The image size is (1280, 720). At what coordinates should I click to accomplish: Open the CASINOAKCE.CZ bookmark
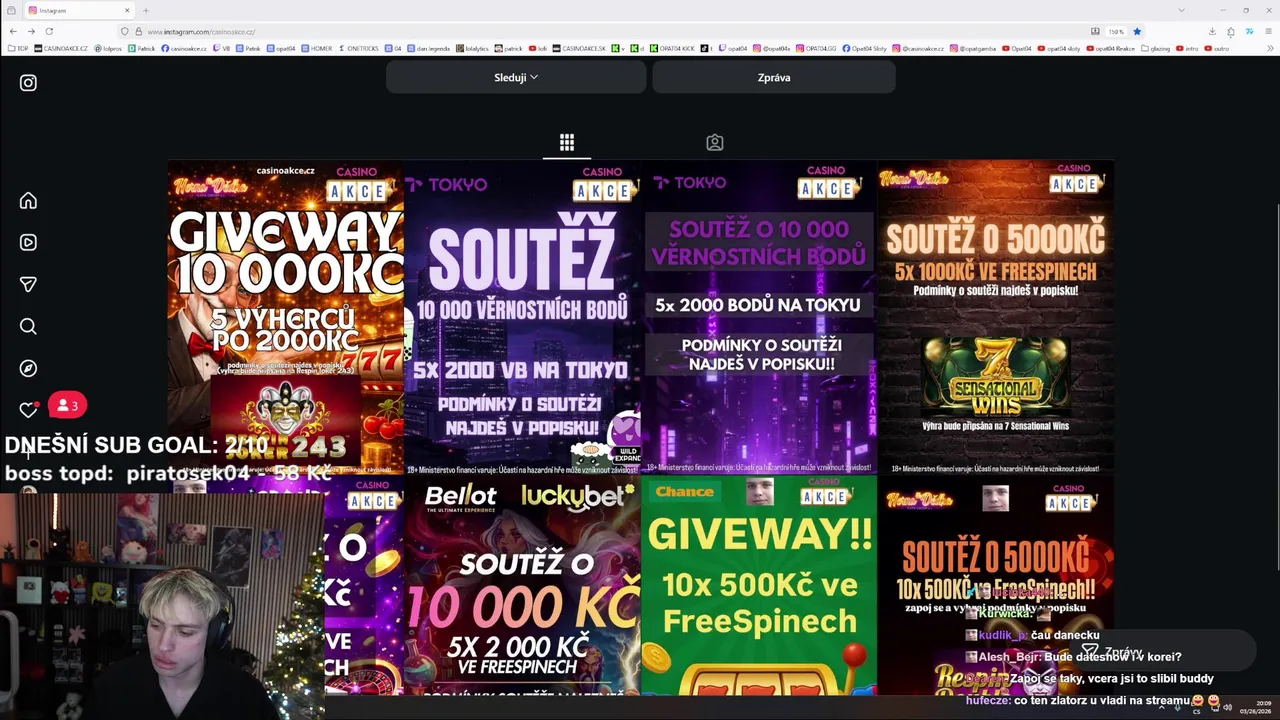pyautogui.click(x=61, y=48)
